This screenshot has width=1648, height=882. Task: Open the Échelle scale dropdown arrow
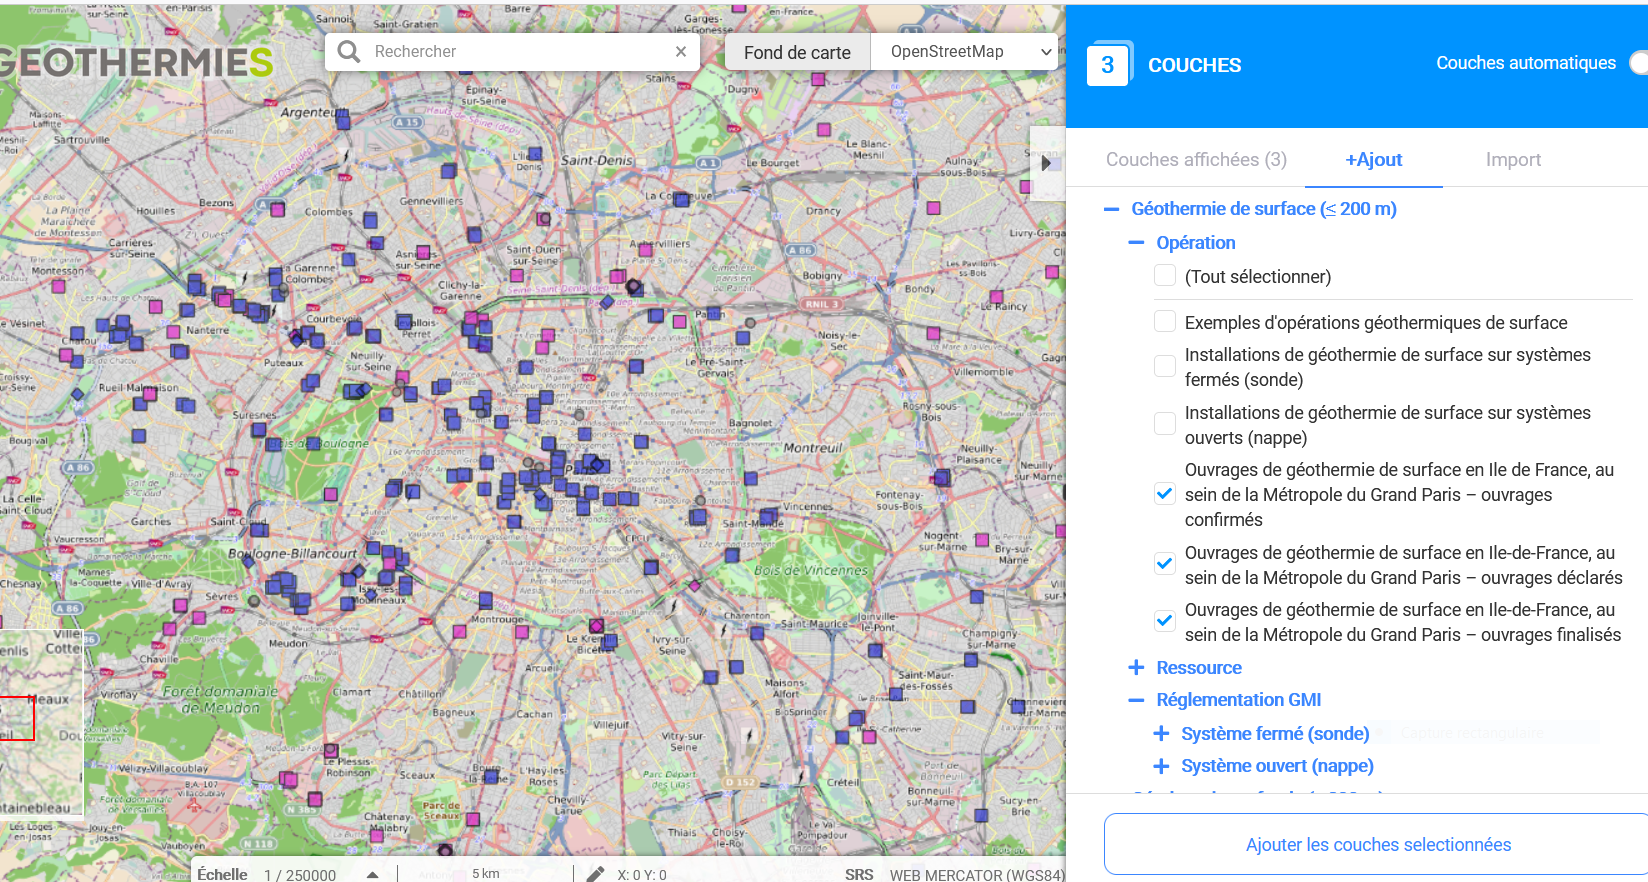373,874
